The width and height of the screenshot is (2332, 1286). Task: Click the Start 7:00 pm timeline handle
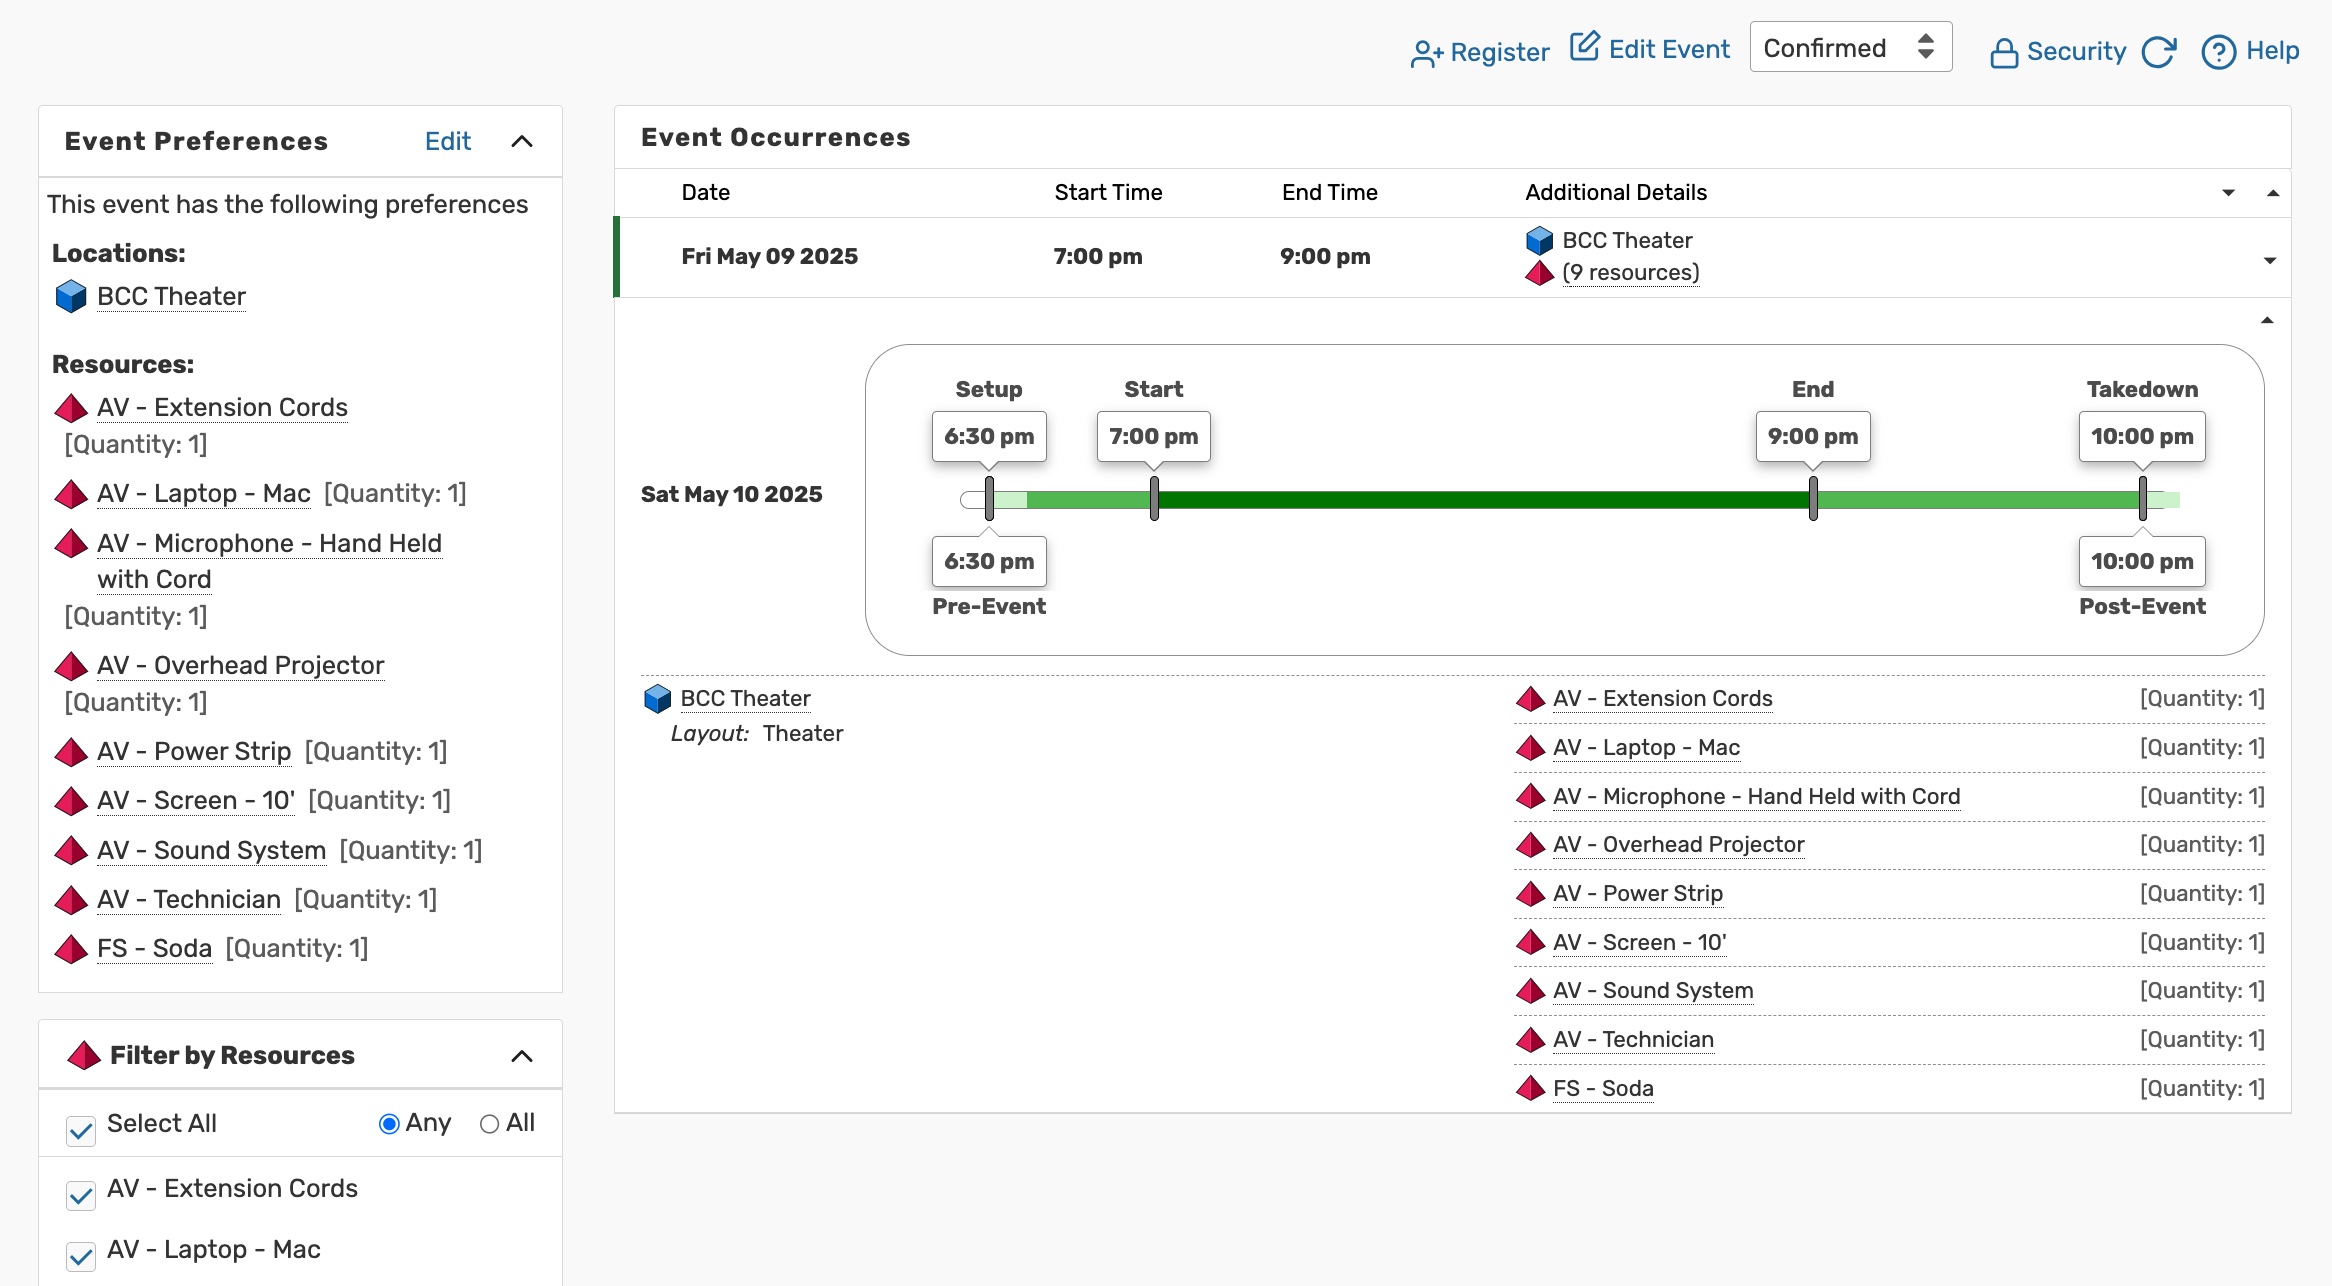click(x=1154, y=498)
